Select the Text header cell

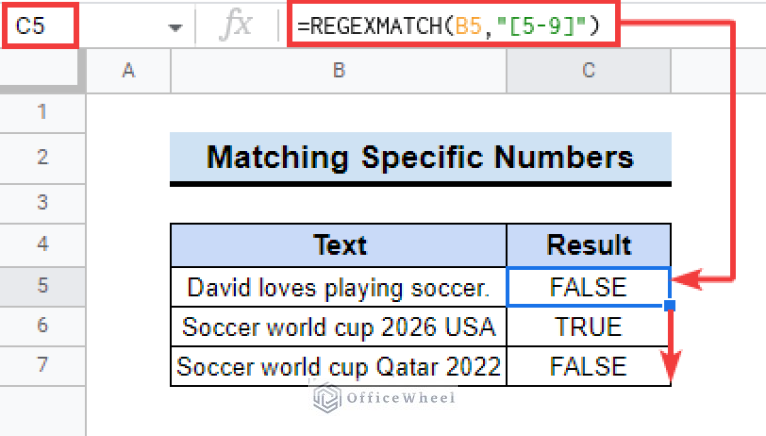(x=339, y=245)
